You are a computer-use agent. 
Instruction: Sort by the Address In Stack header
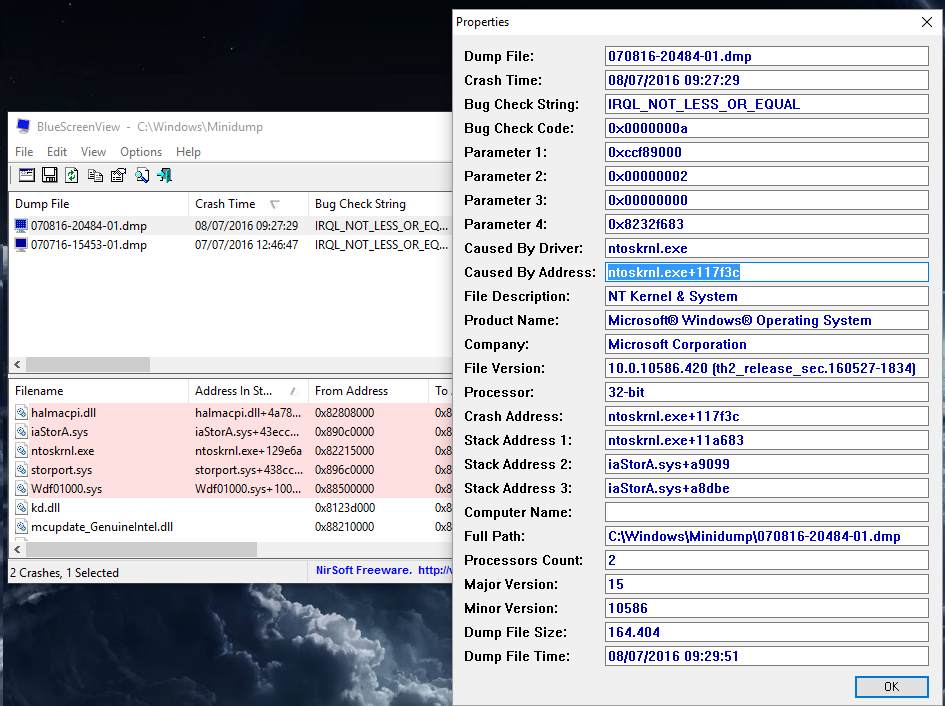pyautogui.click(x=248, y=391)
